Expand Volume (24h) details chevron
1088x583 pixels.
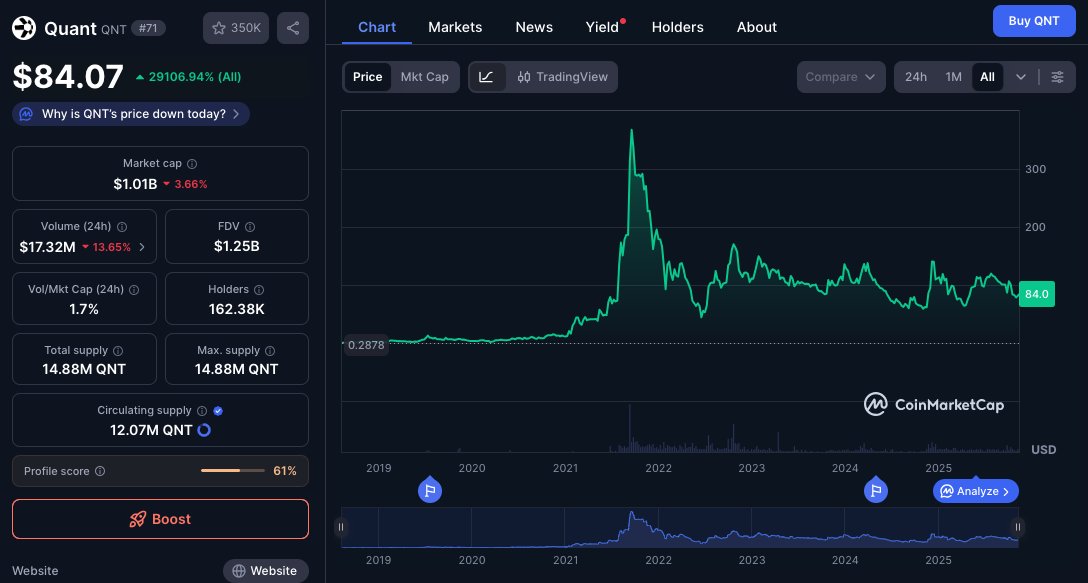pos(142,246)
